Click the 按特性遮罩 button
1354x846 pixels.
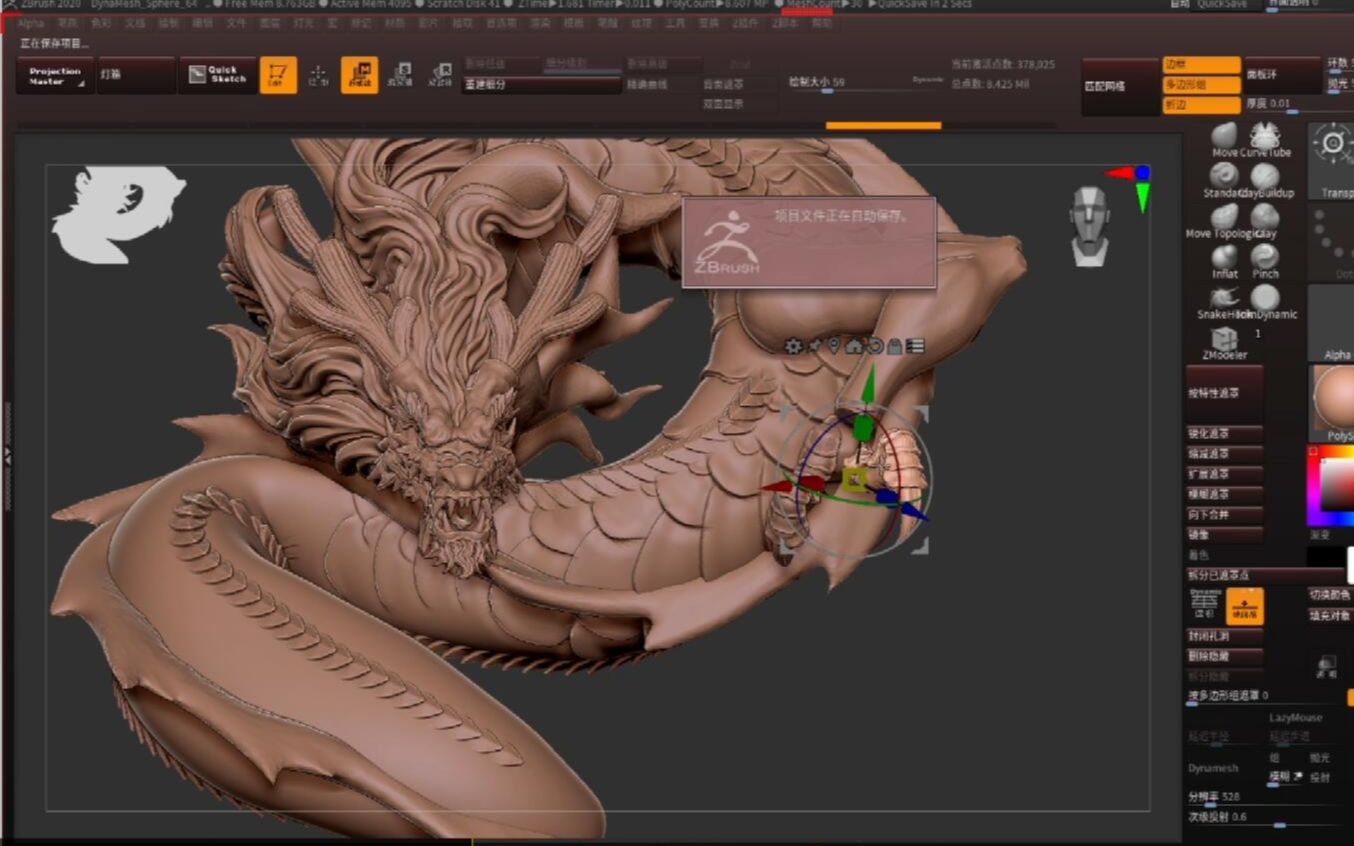pos(1225,393)
